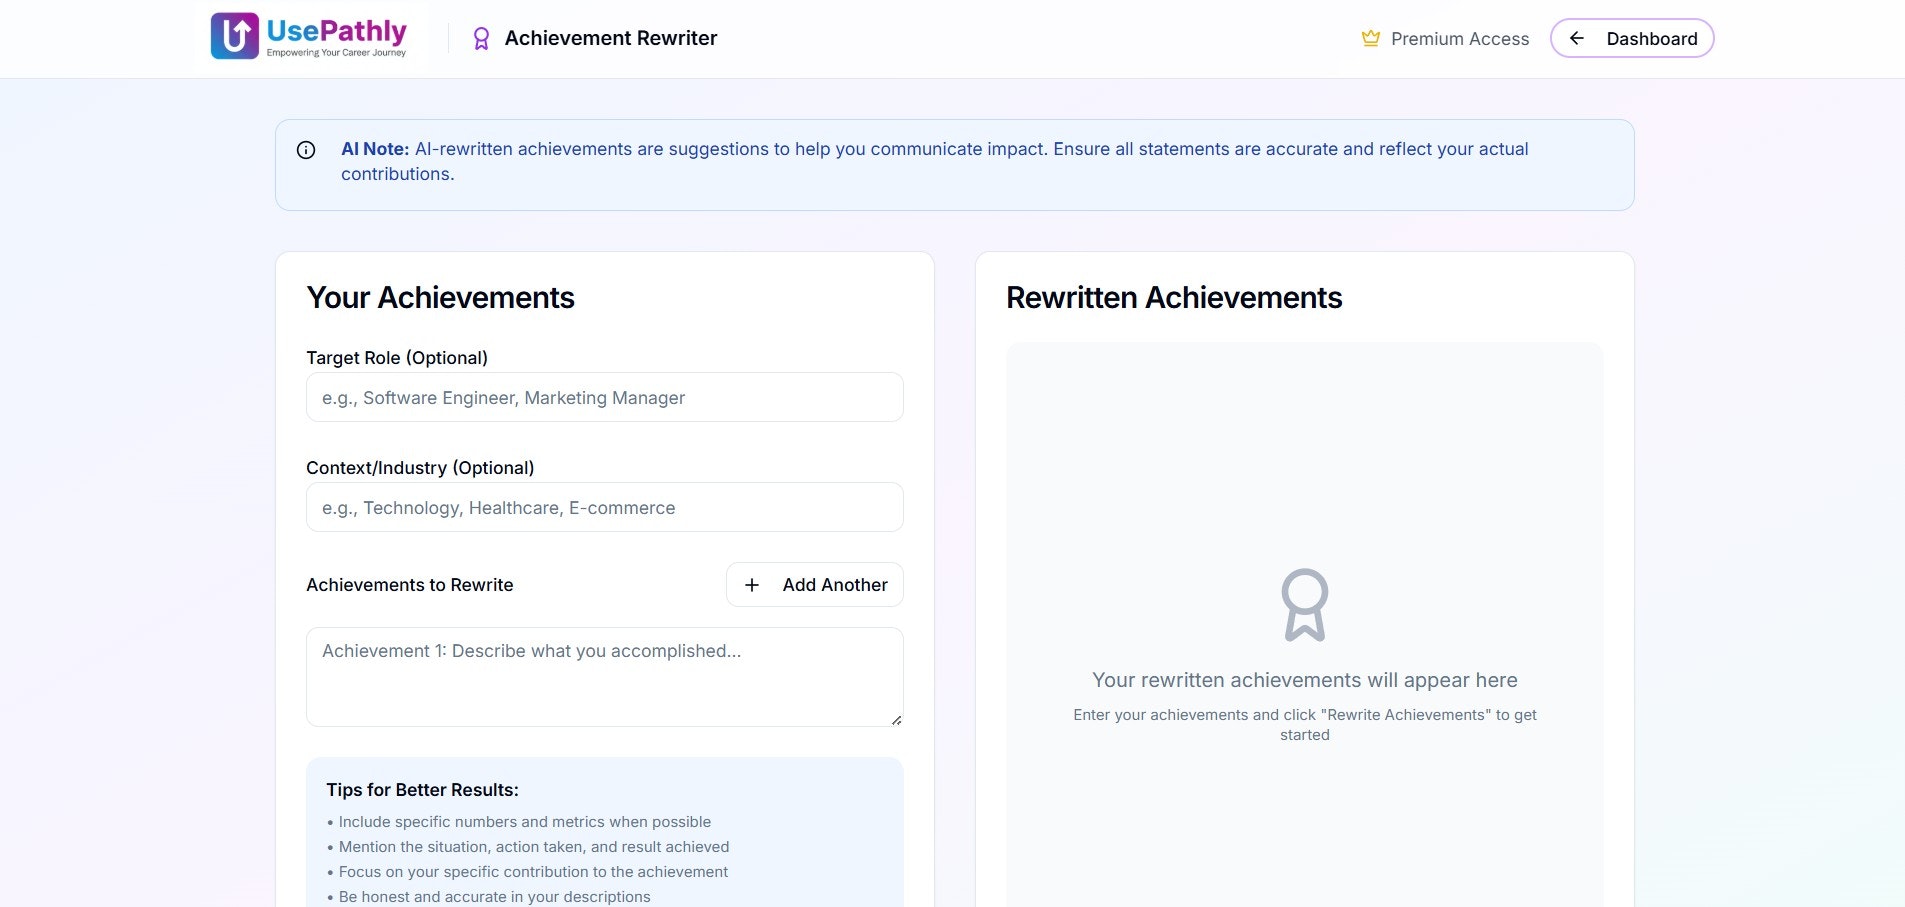Click the textarea resize handle corner
This screenshot has height=907, width=1905.
pos(896,720)
